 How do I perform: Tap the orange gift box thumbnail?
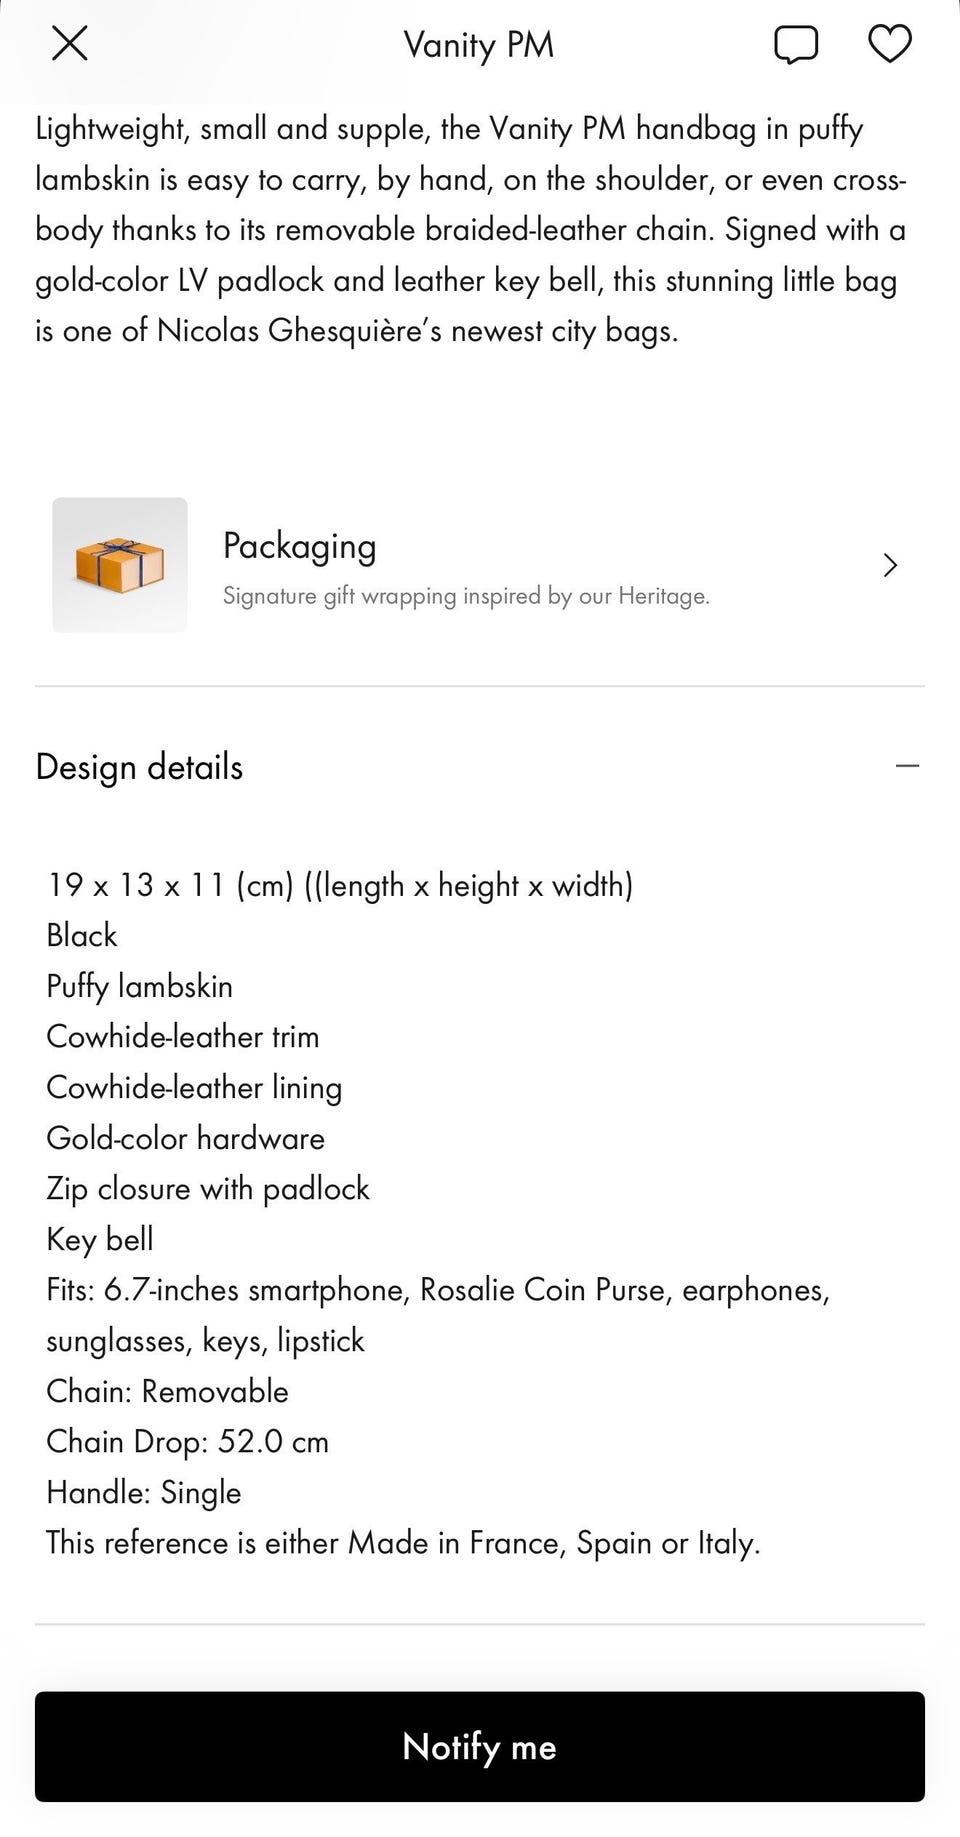[120, 565]
